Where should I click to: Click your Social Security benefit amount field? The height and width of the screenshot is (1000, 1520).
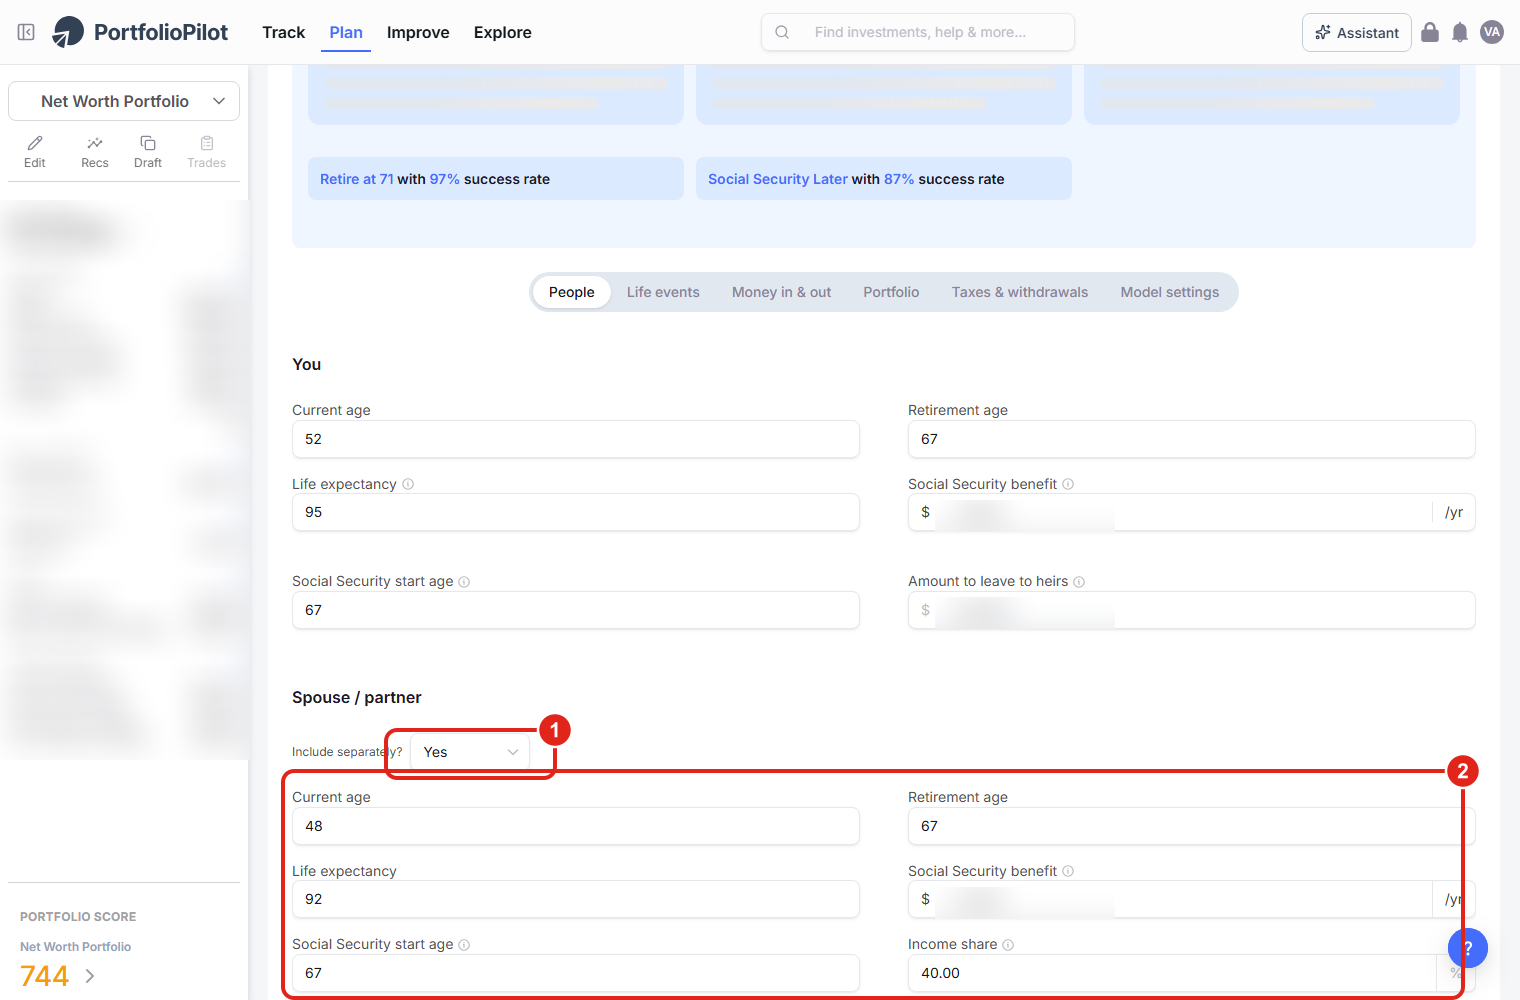[1192, 512]
